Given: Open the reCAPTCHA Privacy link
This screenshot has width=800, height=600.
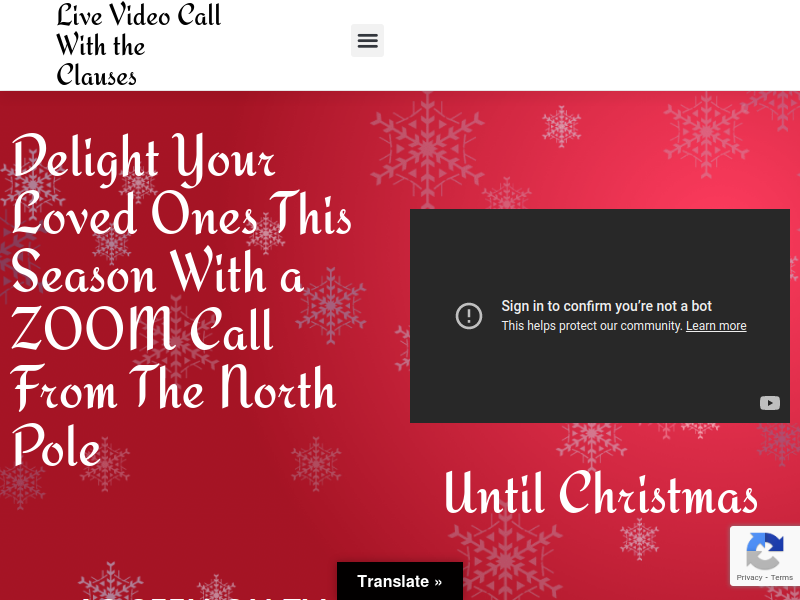Looking at the screenshot, I should (x=749, y=578).
